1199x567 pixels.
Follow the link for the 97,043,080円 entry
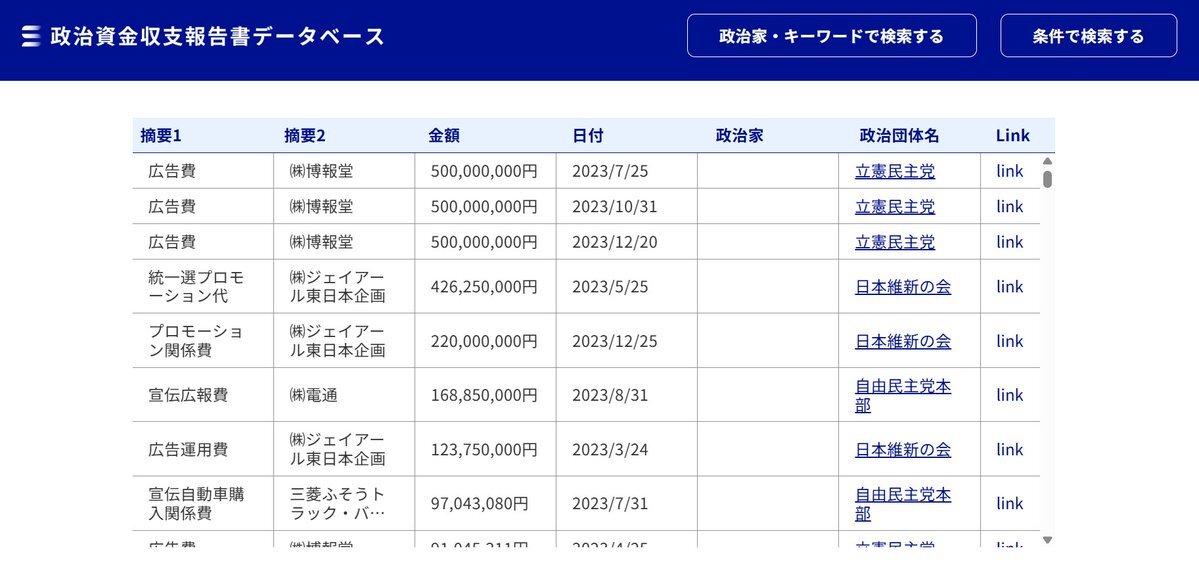click(1009, 504)
